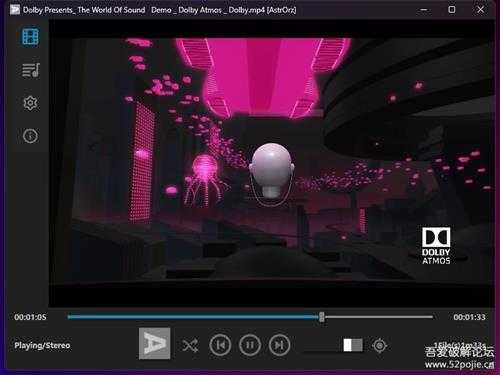Open the video view film icon
The width and height of the screenshot is (500, 375).
tap(30, 36)
